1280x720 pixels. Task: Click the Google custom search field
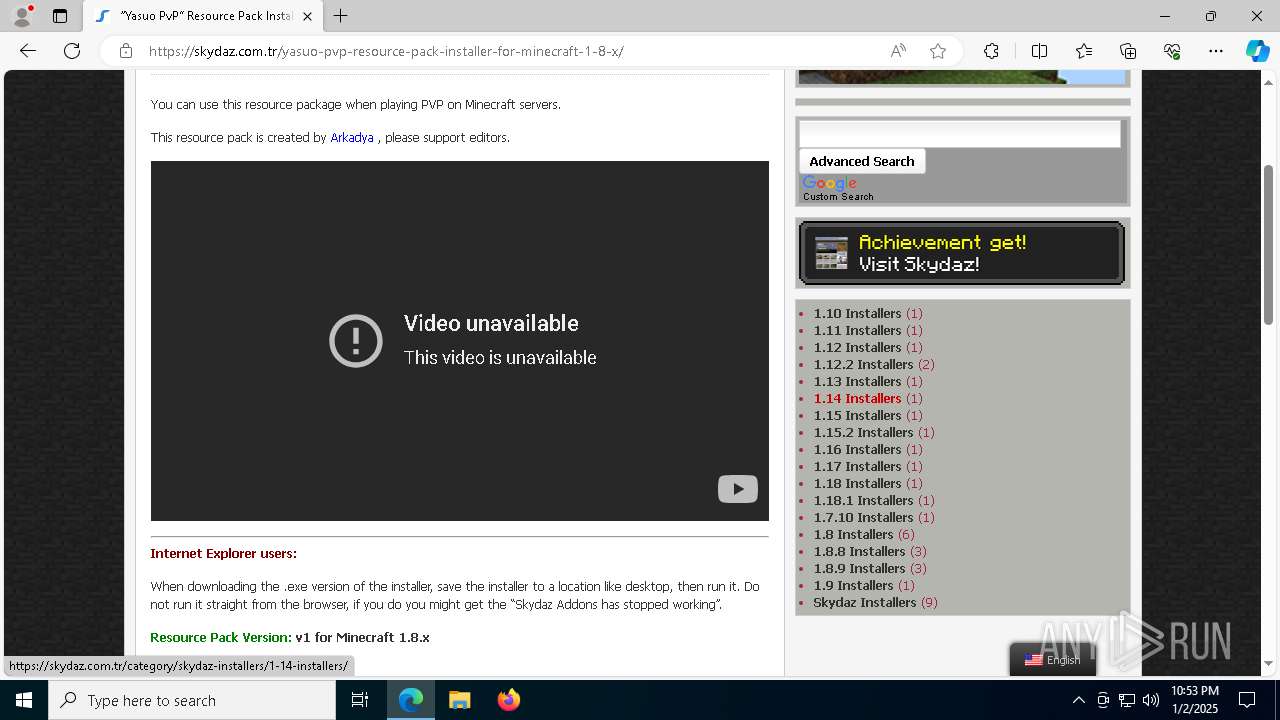(x=960, y=134)
